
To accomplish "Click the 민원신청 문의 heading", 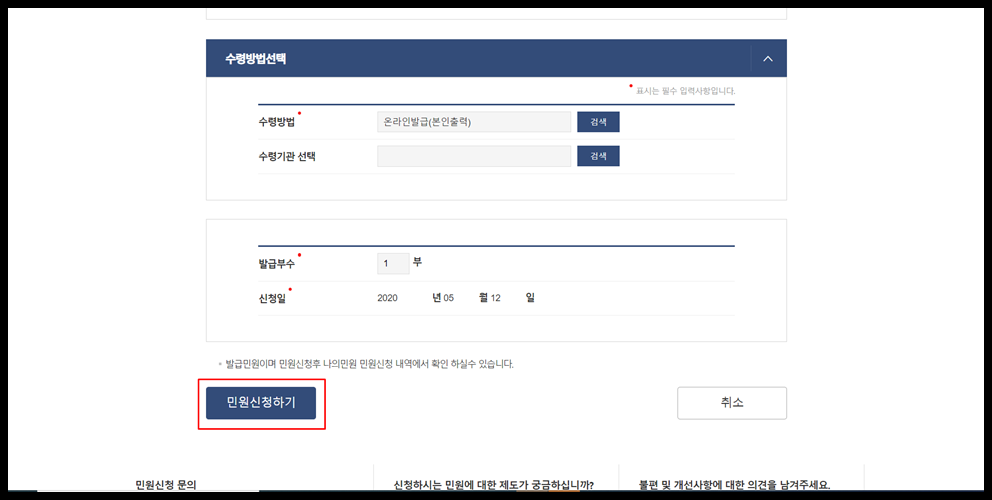I will (166, 485).
